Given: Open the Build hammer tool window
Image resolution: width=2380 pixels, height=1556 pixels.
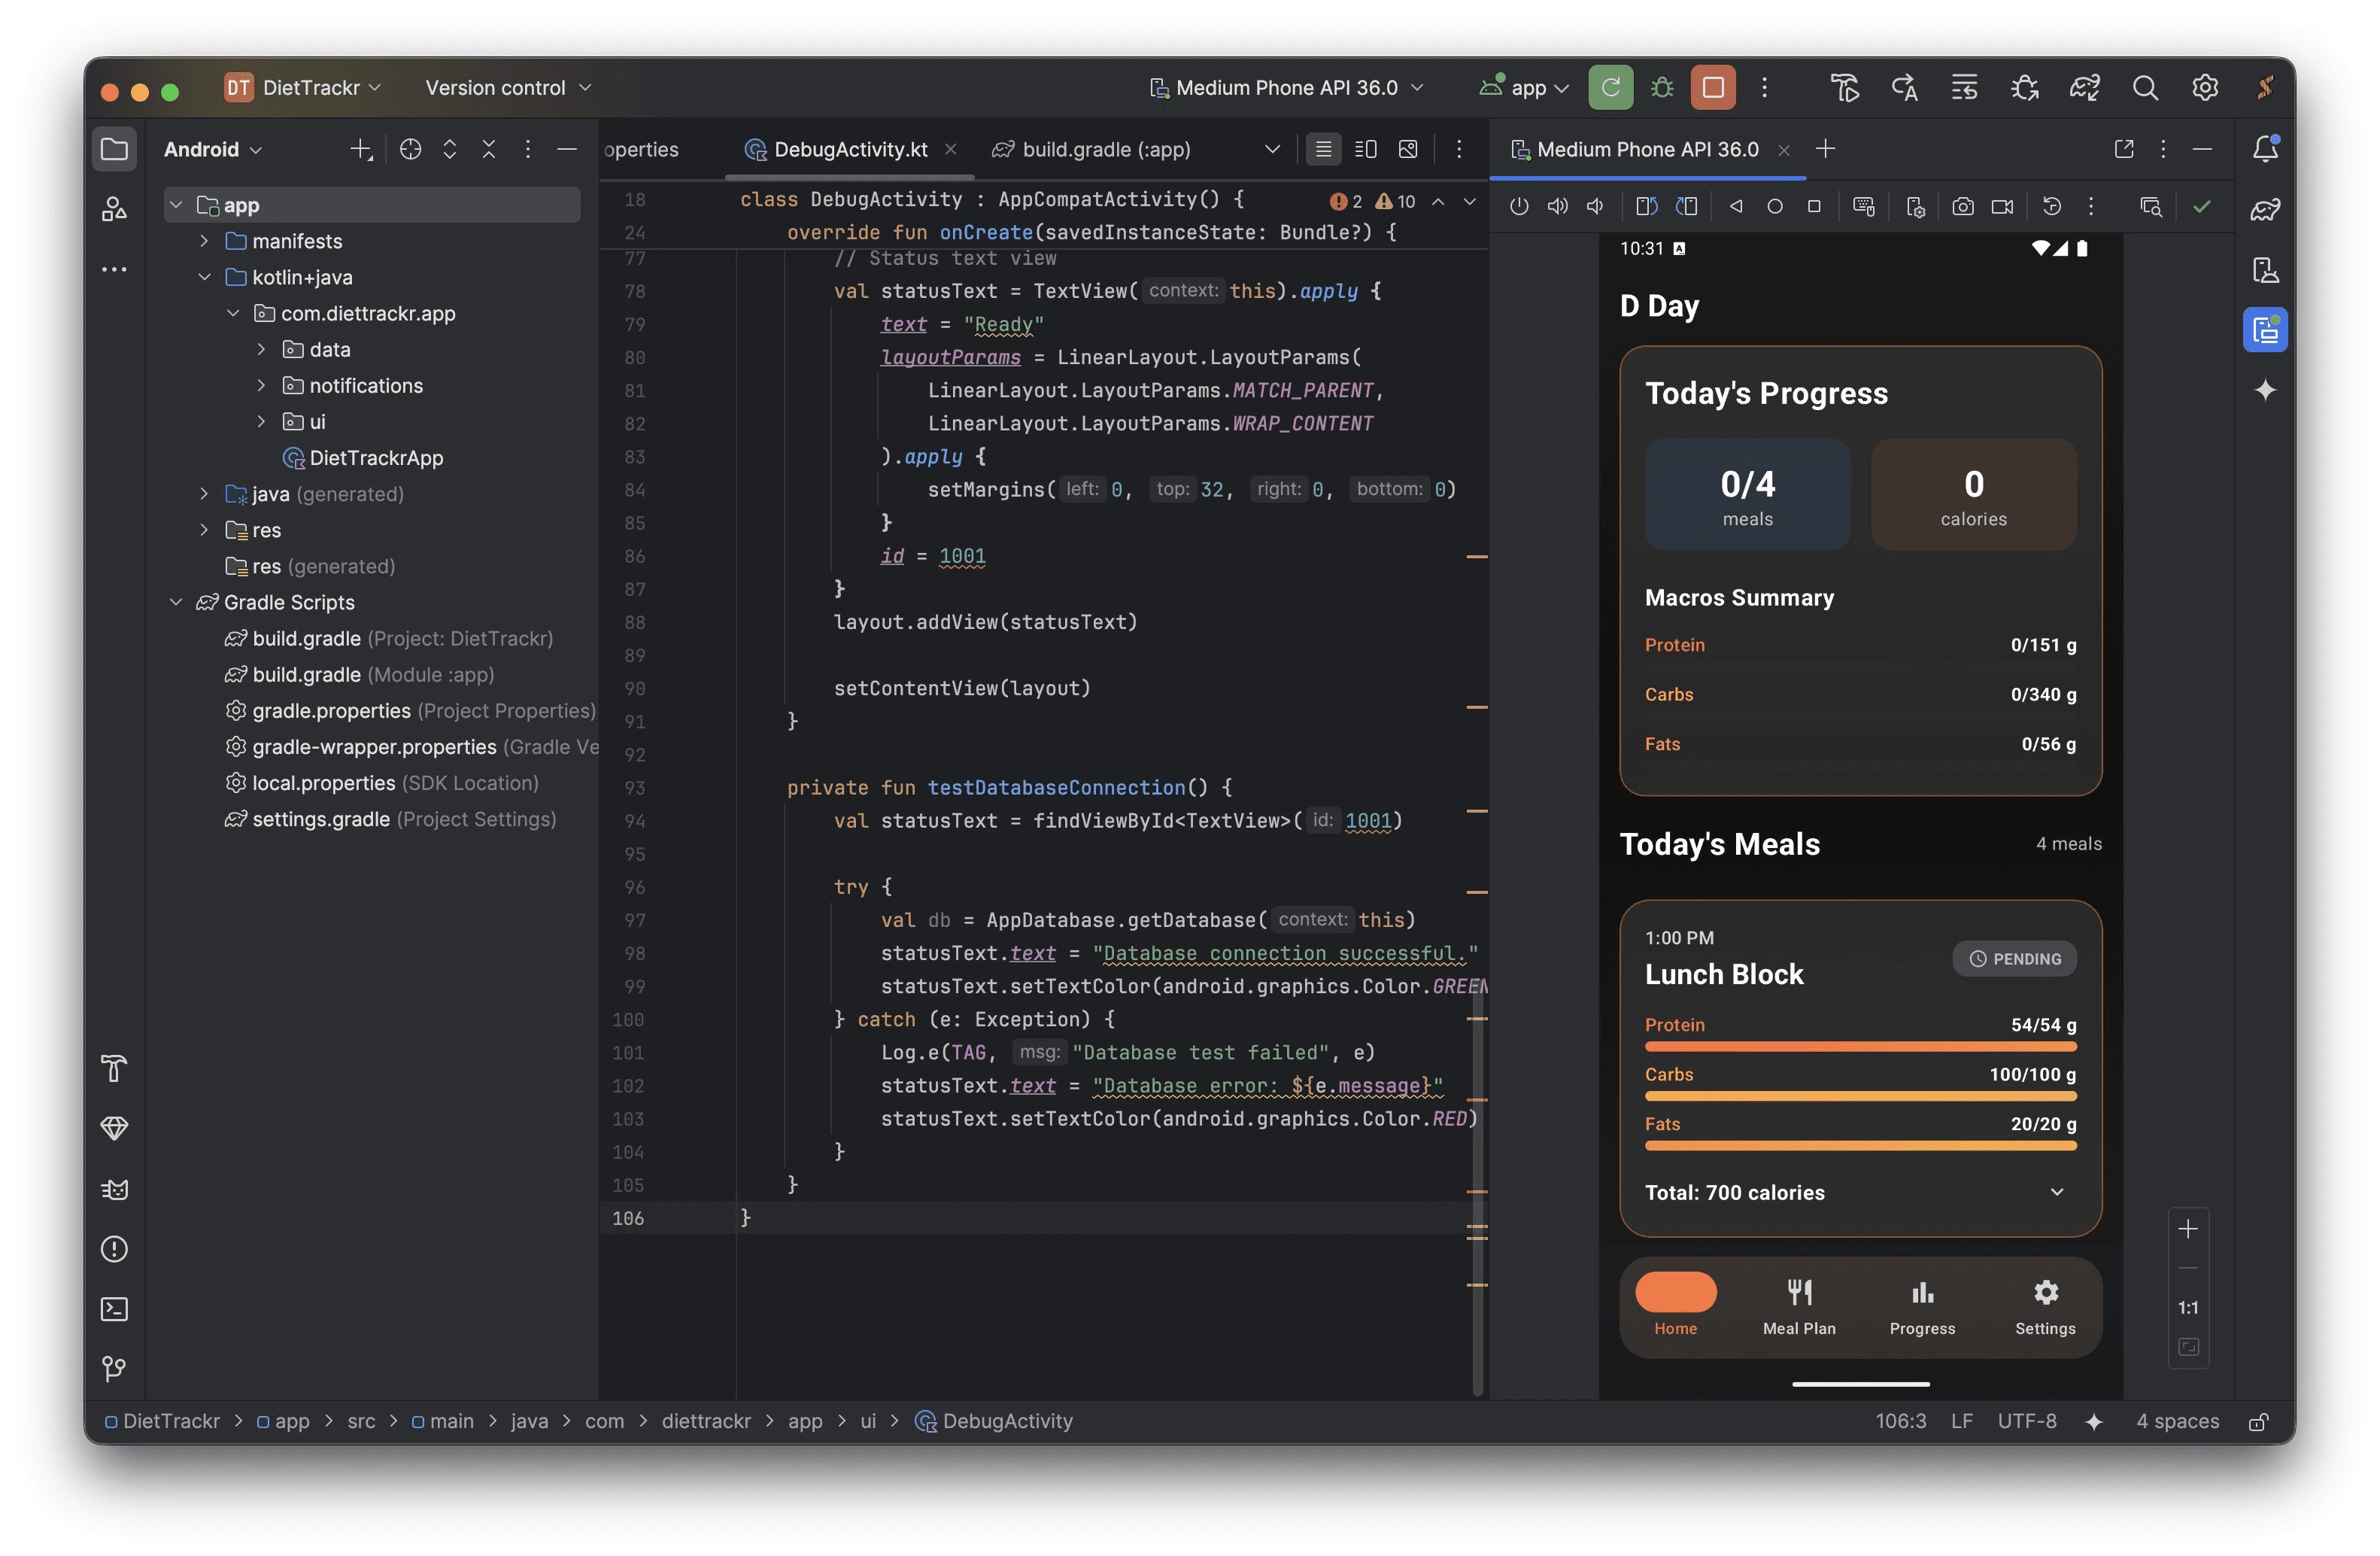Looking at the screenshot, I should tap(114, 1068).
